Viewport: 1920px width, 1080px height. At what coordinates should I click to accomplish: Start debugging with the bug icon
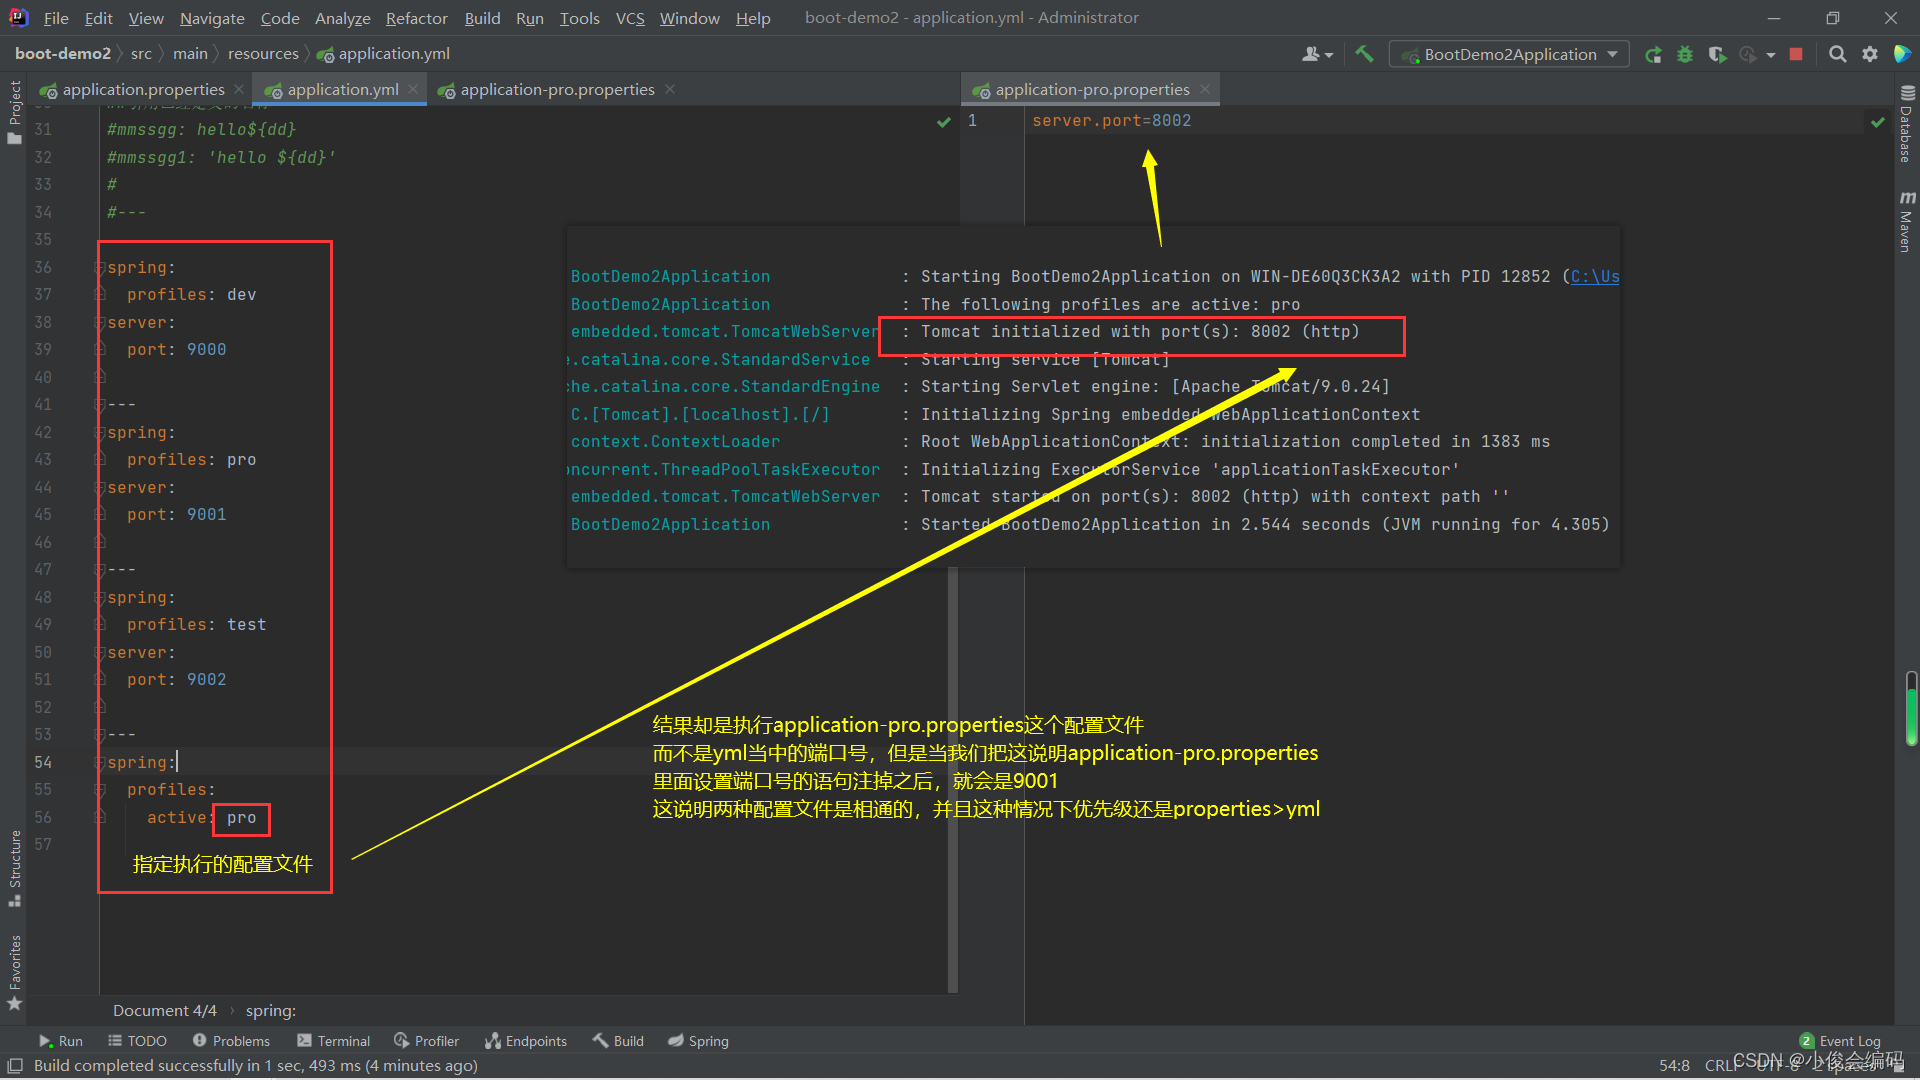click(1684, 54)
